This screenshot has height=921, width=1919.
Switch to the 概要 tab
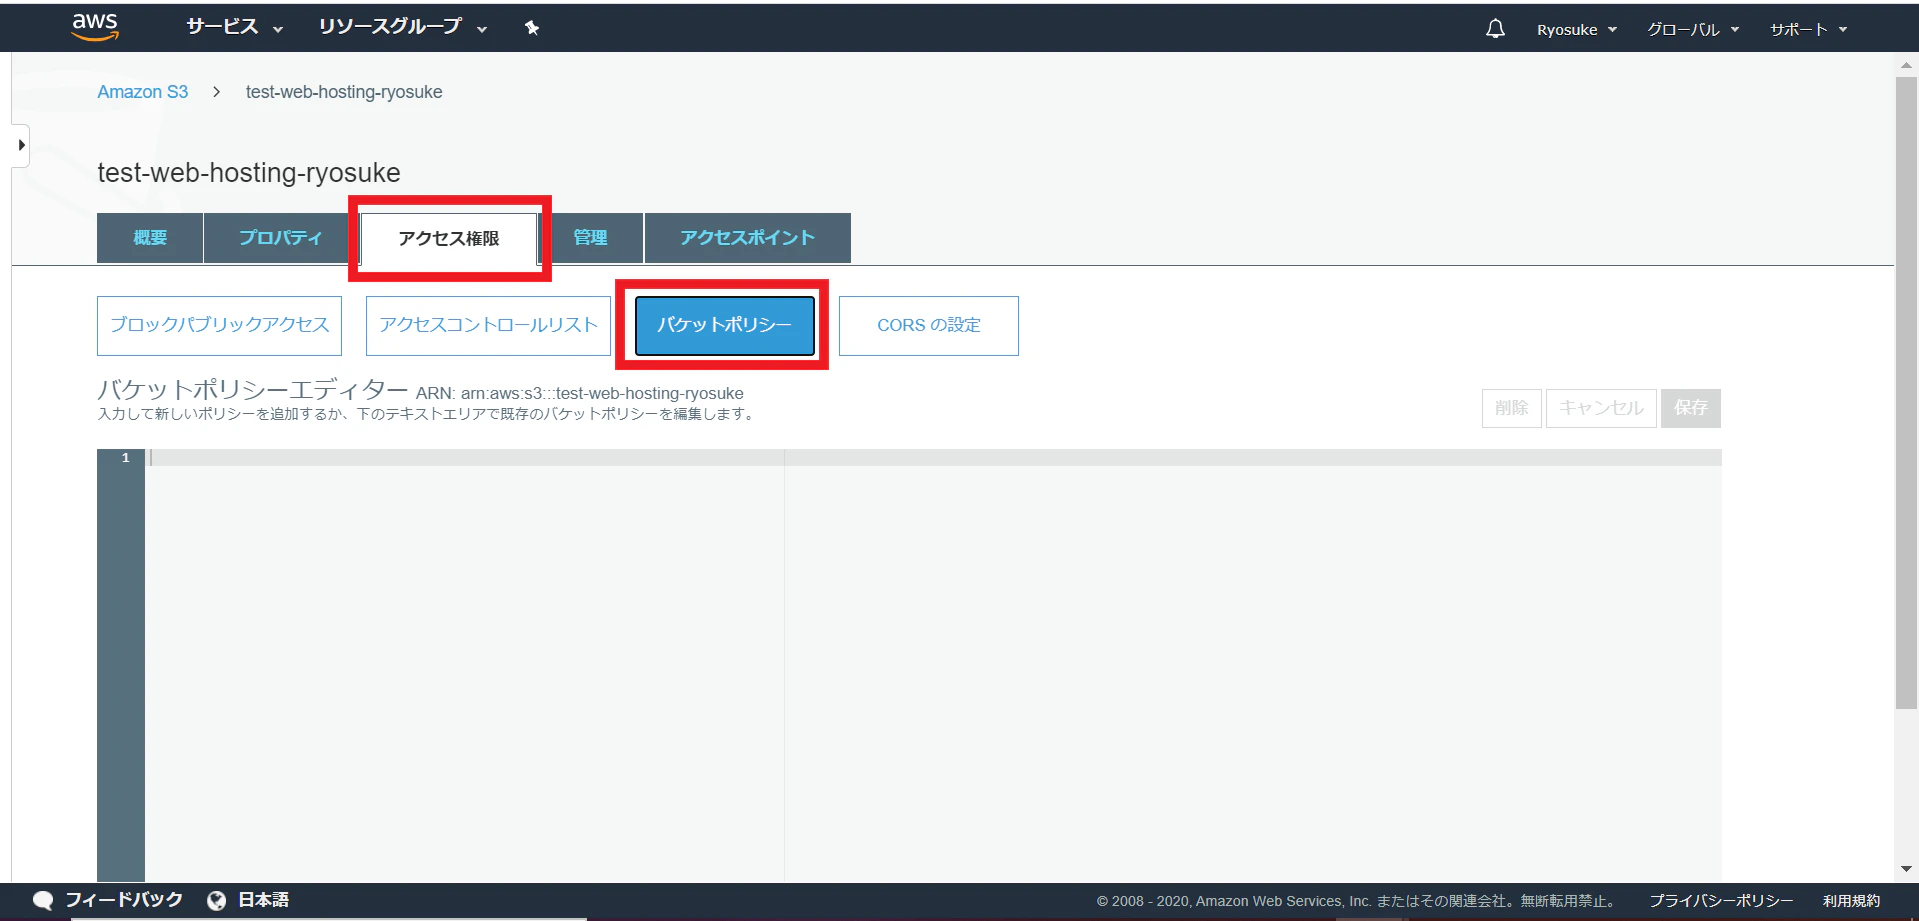(150, 238)
